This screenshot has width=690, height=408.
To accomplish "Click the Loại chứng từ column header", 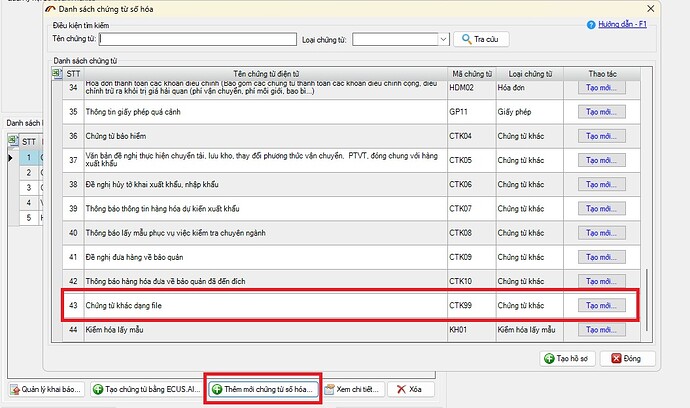I will pos(530,74).
